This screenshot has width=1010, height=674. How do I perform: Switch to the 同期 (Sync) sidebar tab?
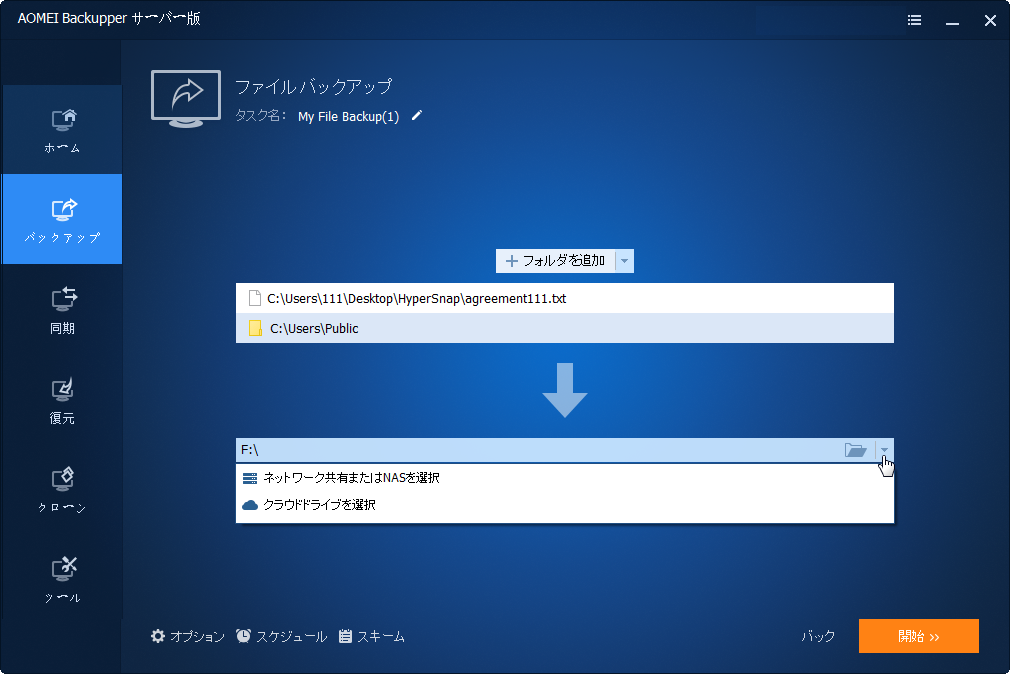click(x=62, y=310)
